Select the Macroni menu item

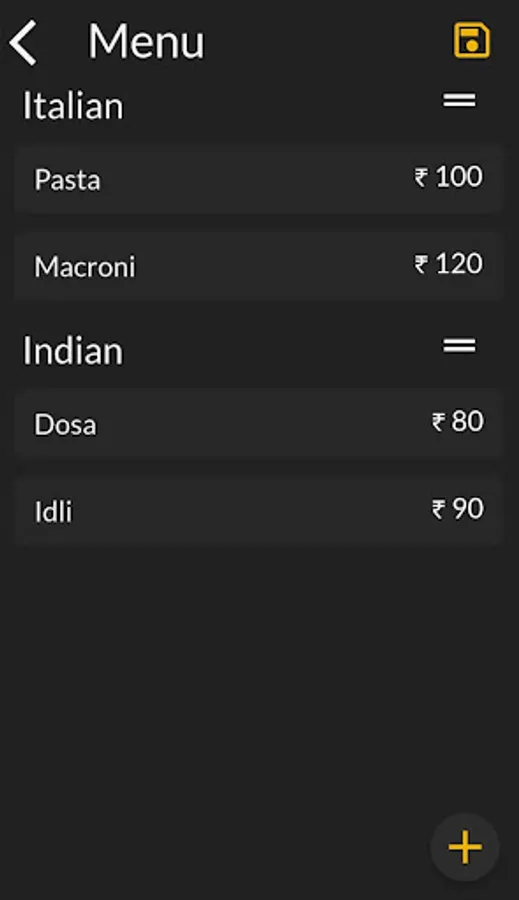click(258, 266)
